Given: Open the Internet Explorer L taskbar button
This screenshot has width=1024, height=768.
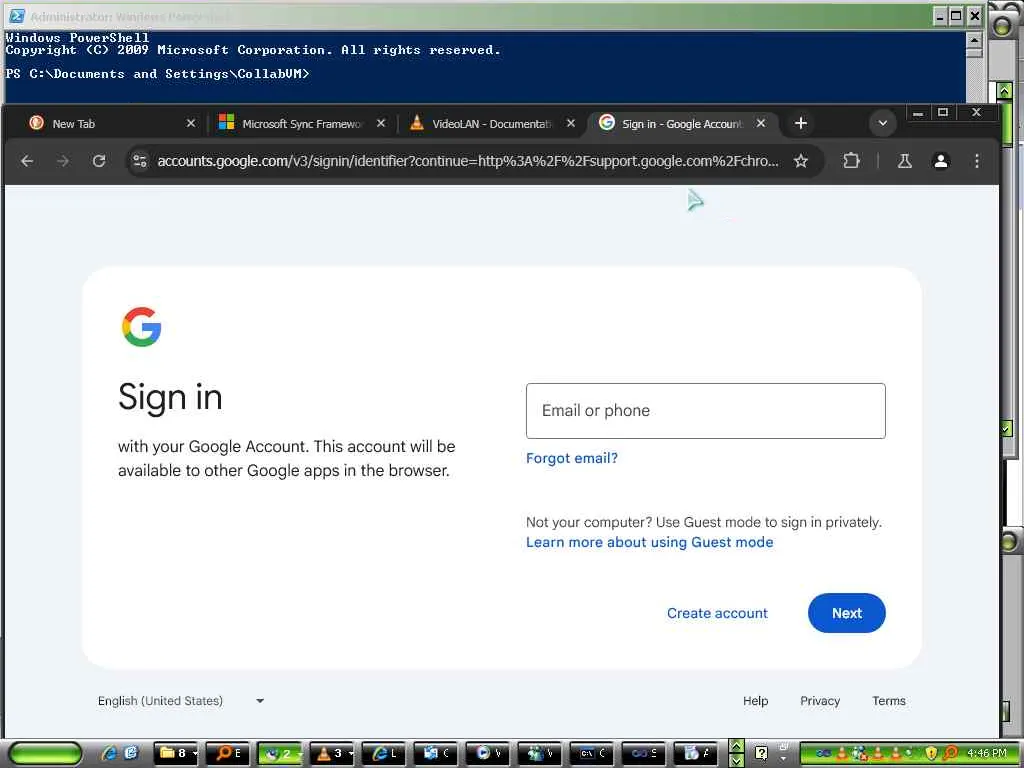Looking at the screenshot, I should pos(384,754).
